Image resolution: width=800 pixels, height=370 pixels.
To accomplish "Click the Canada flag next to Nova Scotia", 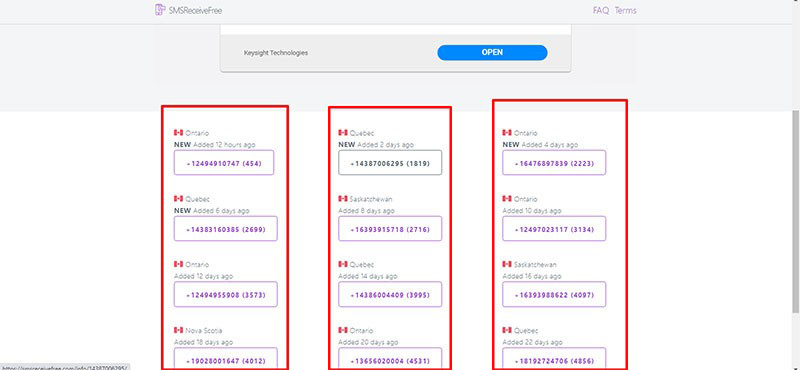I will coord(178,330).
